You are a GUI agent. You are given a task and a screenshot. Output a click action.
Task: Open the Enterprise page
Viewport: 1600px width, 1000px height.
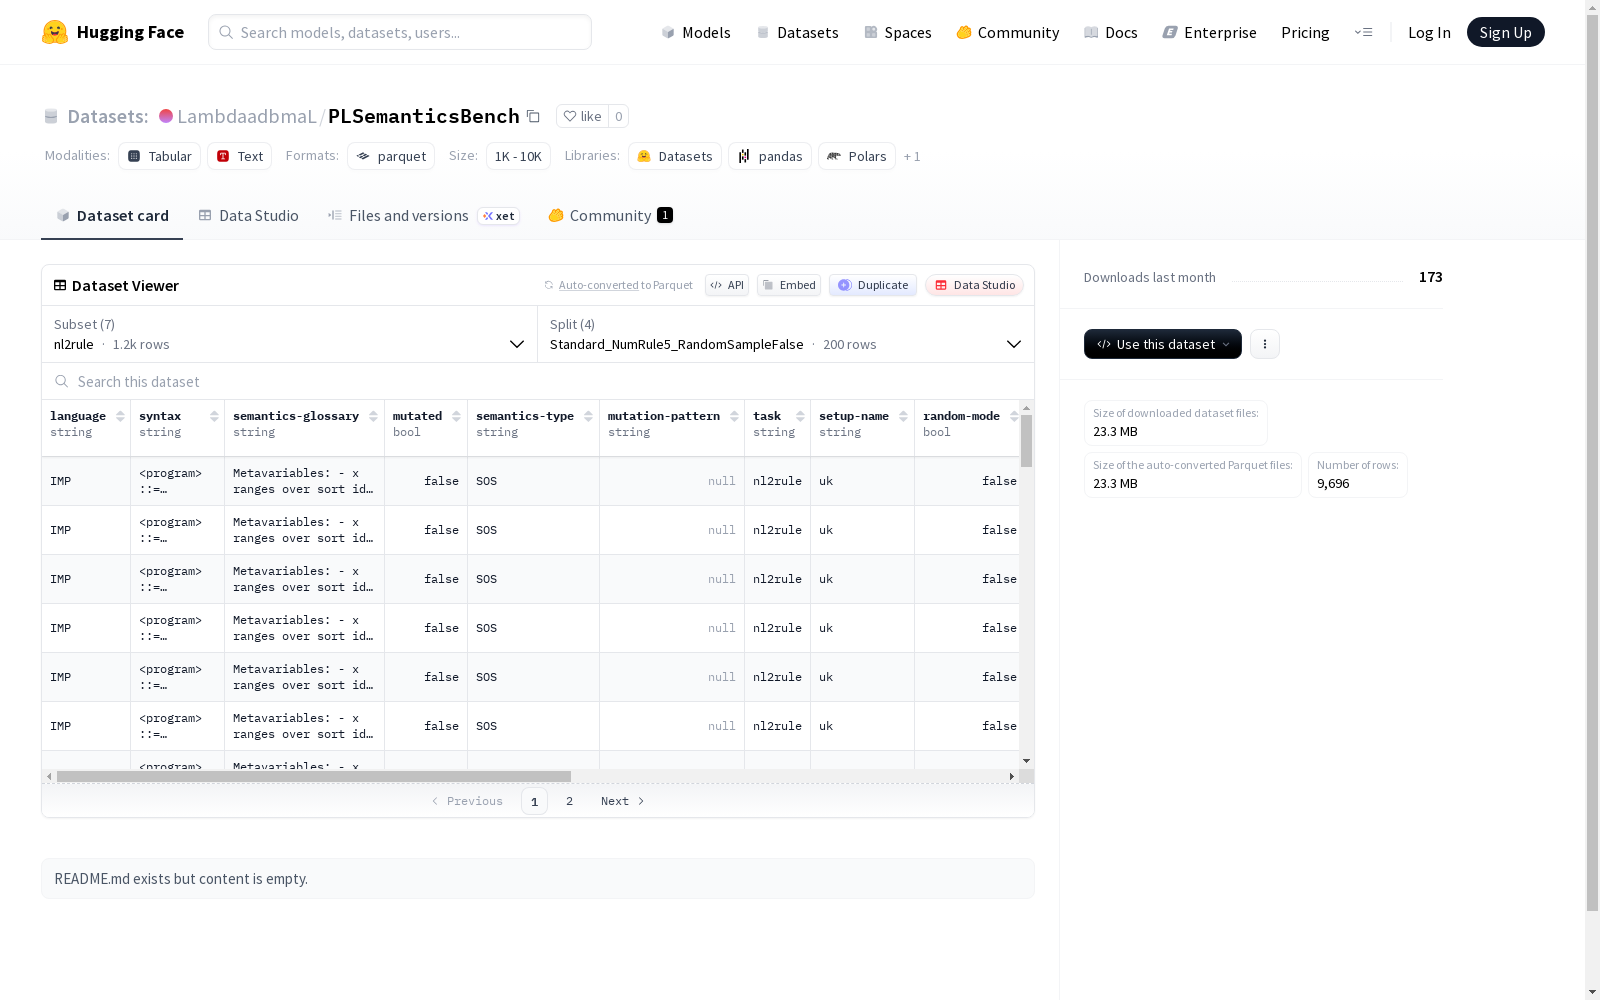1210,32
